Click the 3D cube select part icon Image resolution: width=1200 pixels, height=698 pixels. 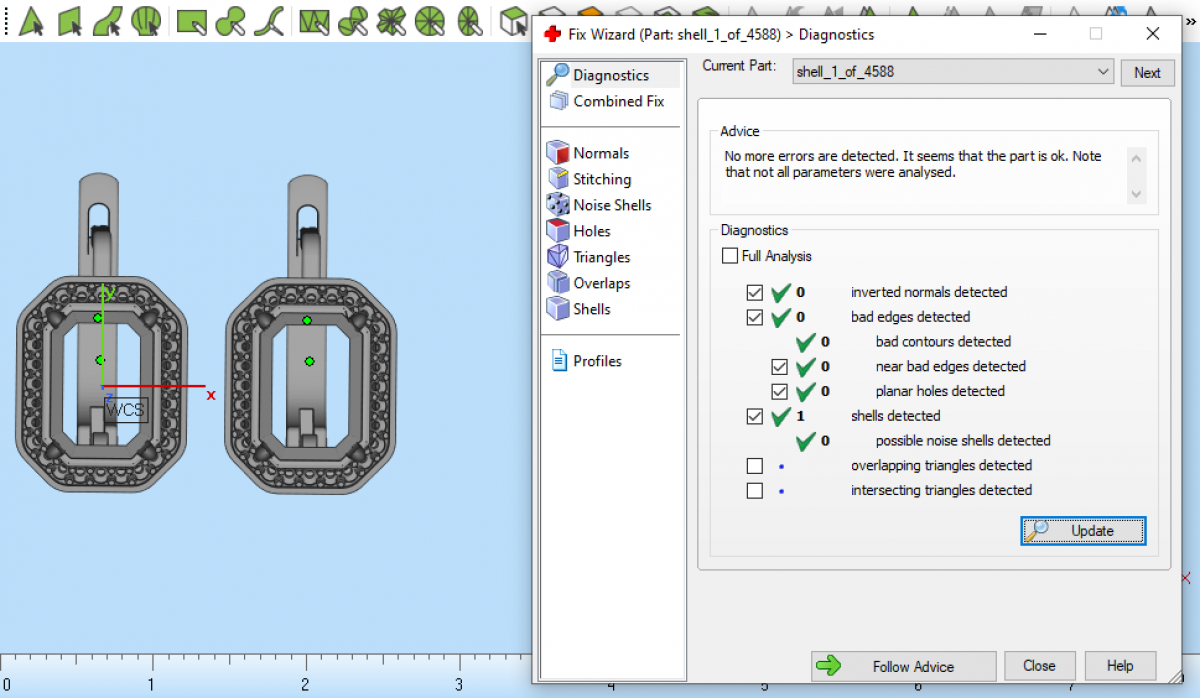pyautogui.click(x=513, y=20)
